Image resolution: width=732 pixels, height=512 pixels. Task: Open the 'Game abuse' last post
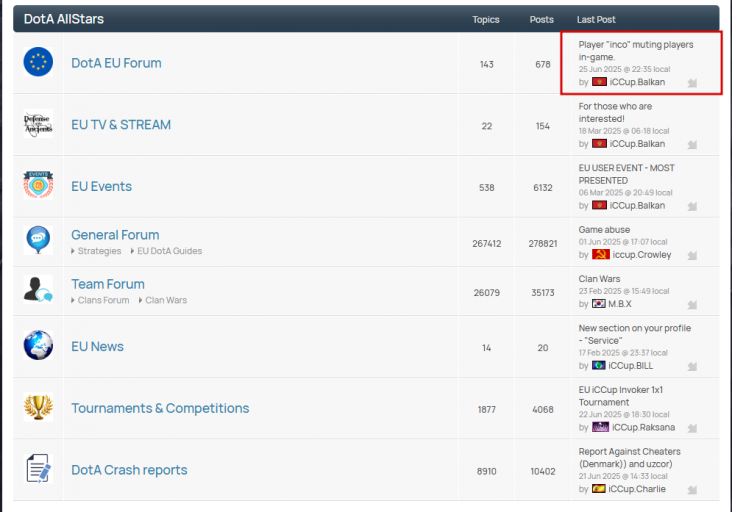pyautogui.click(x=604, y=230)
